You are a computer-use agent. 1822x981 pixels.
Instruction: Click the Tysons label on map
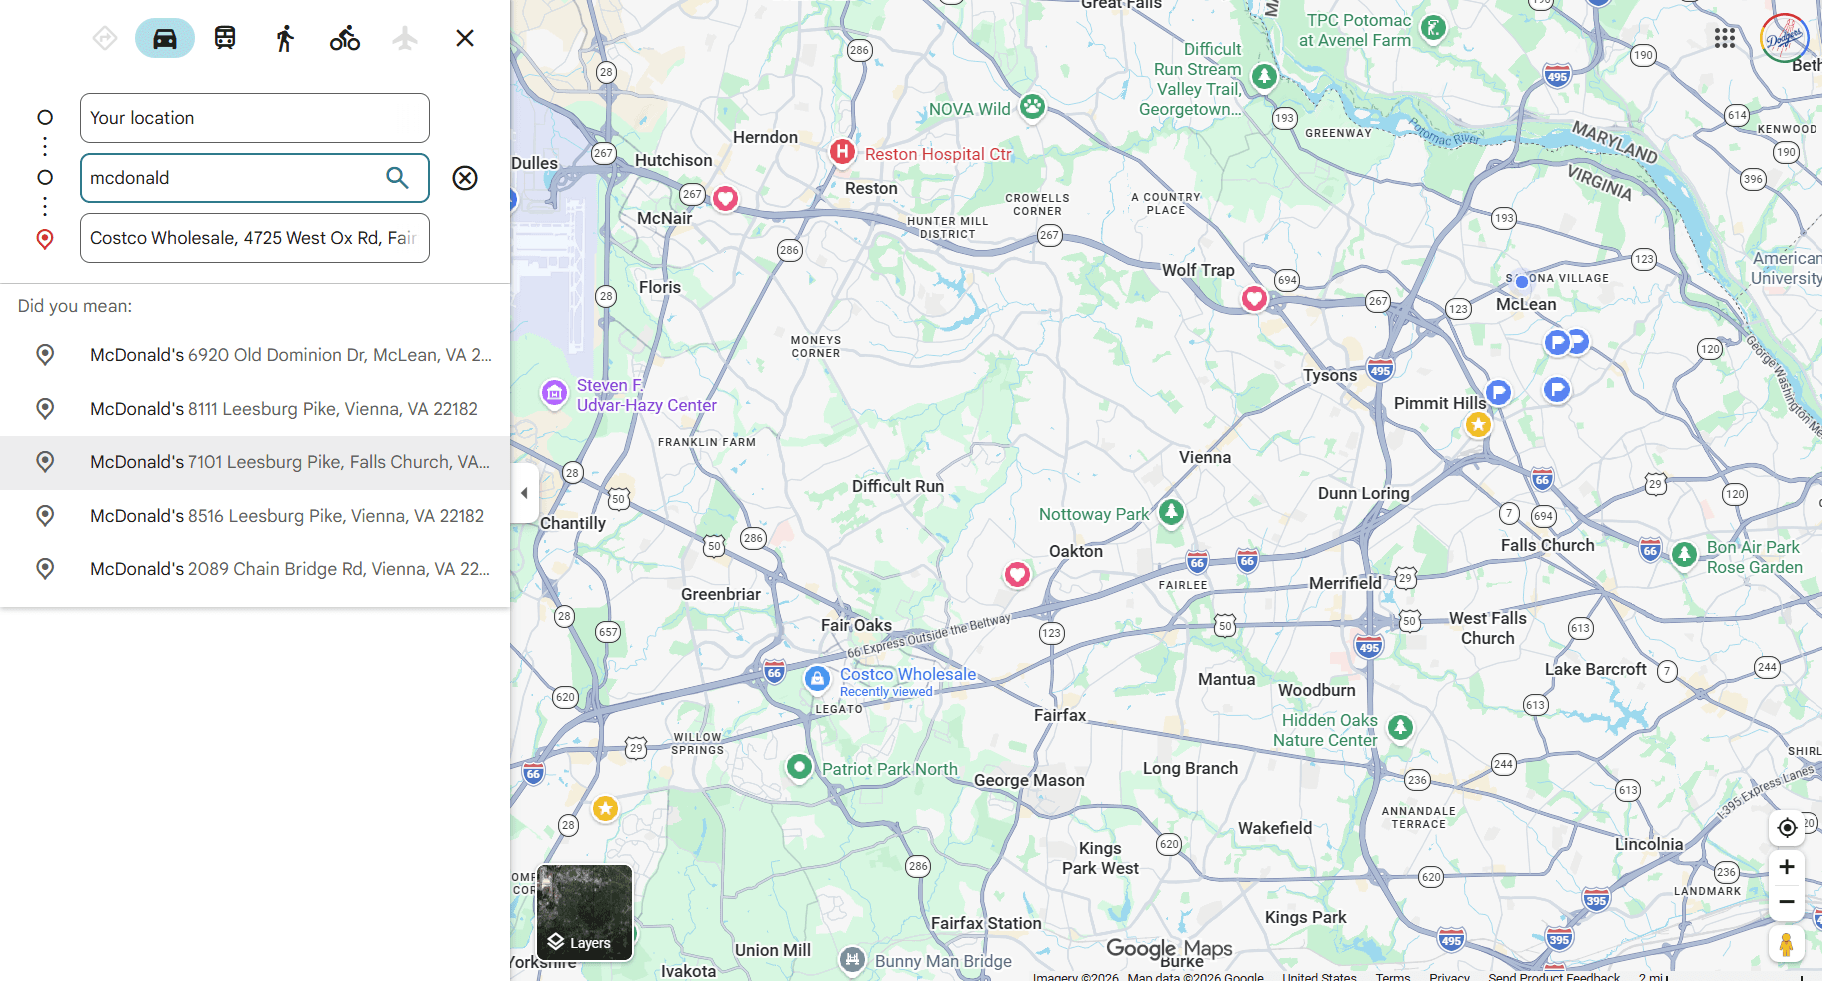point(1330,375)
